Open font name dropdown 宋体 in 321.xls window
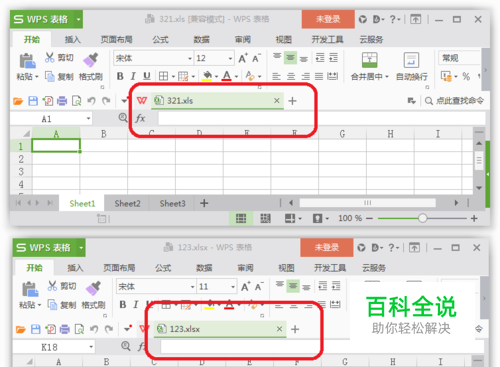Viewport: 500px width, 367px height. point(190,59)
